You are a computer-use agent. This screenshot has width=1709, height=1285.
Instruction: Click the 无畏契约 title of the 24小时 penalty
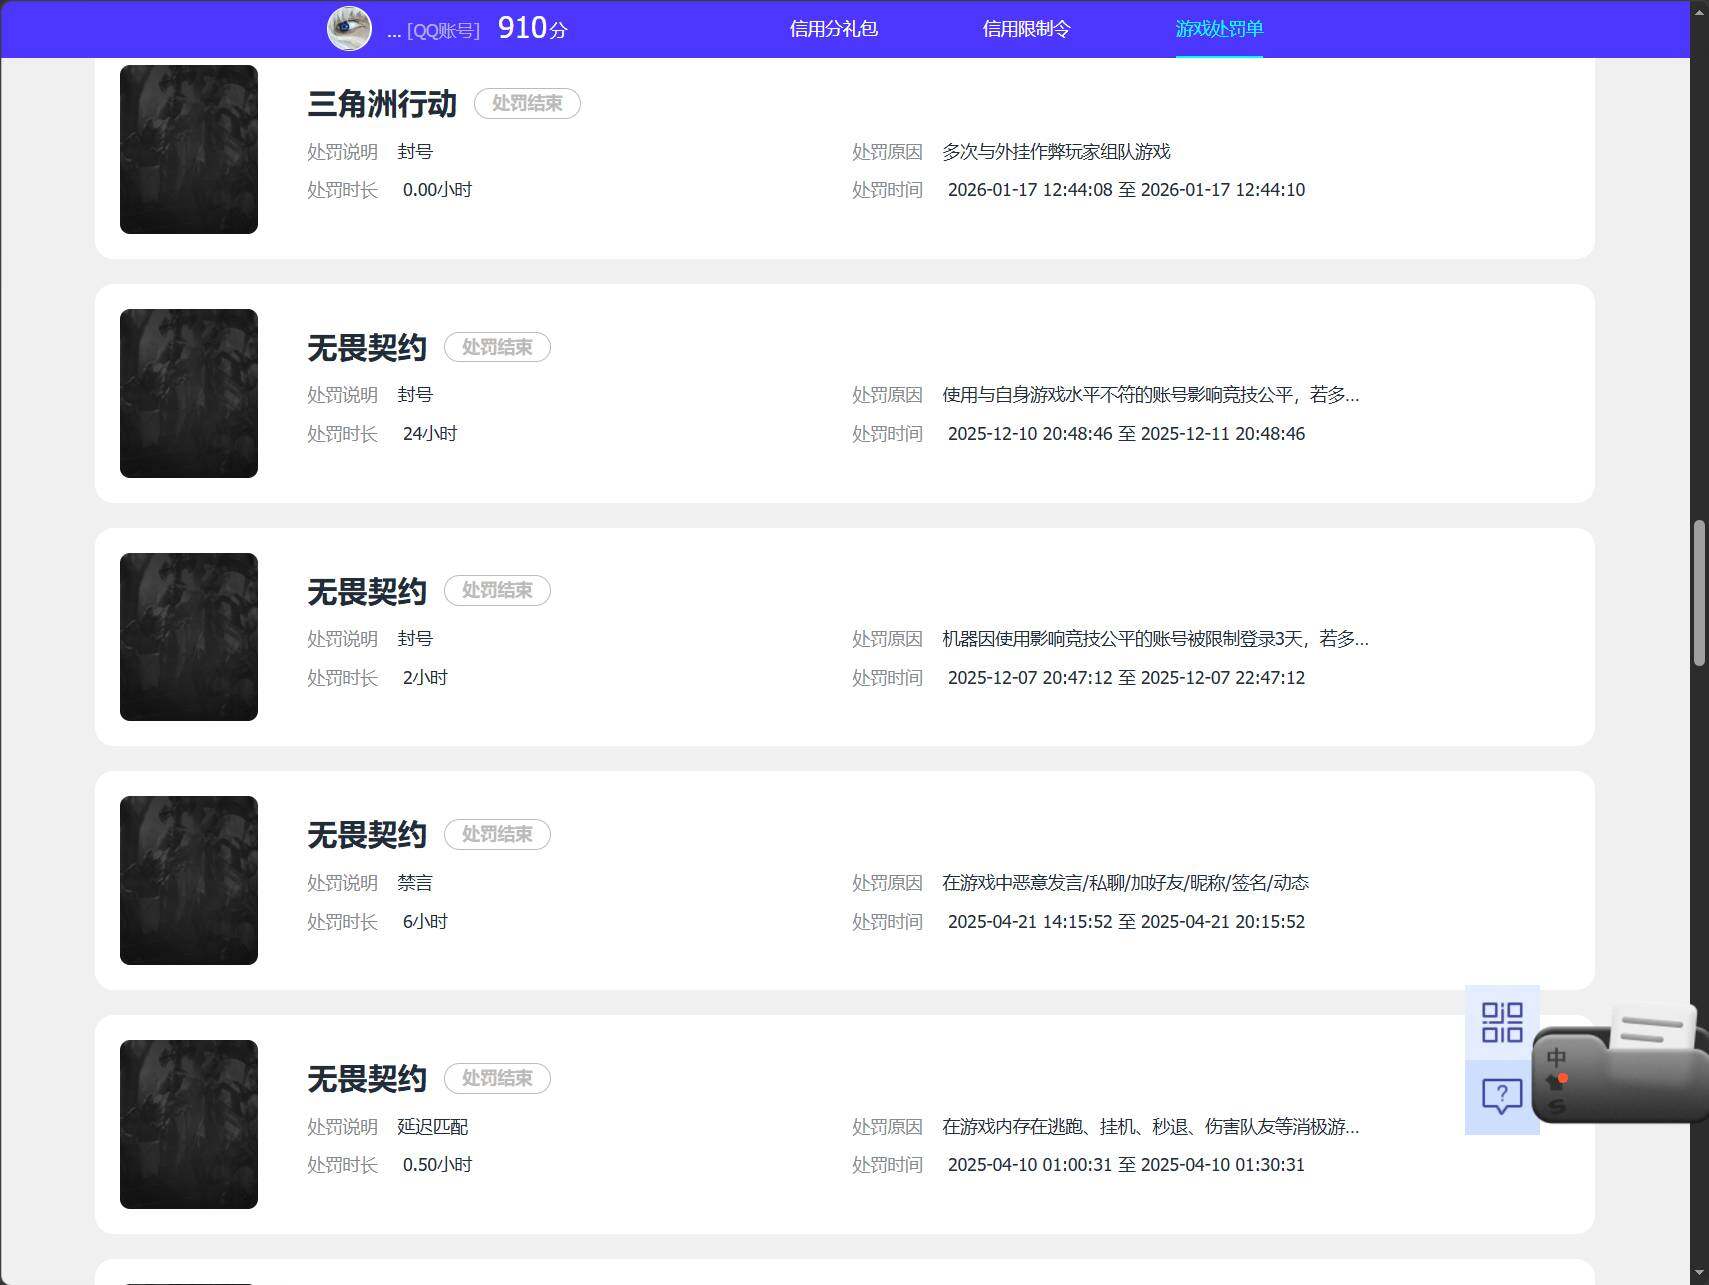[367, 347]
